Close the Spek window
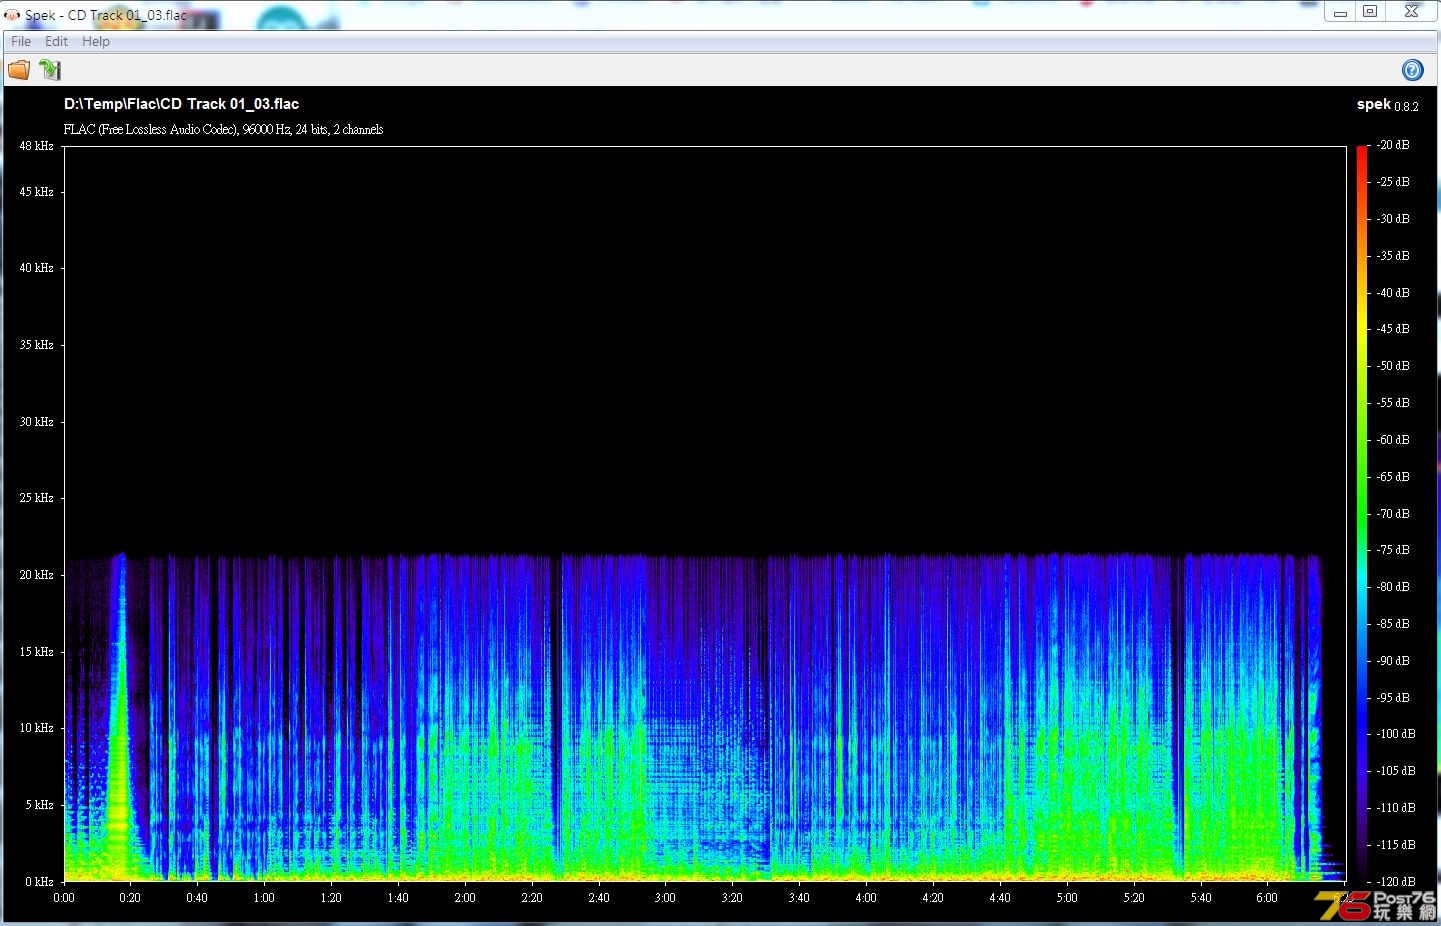The image size is (1441, 926). (1411, 12)
